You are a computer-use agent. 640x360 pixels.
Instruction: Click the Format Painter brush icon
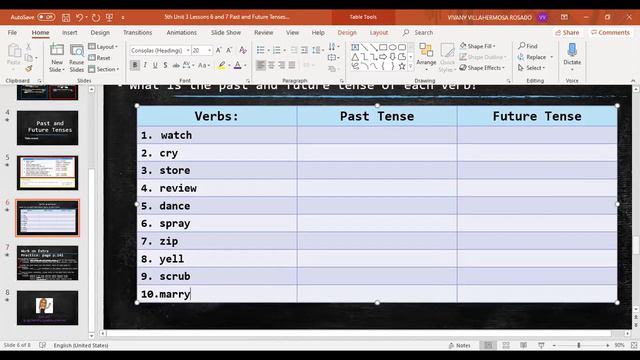(29, 69)
